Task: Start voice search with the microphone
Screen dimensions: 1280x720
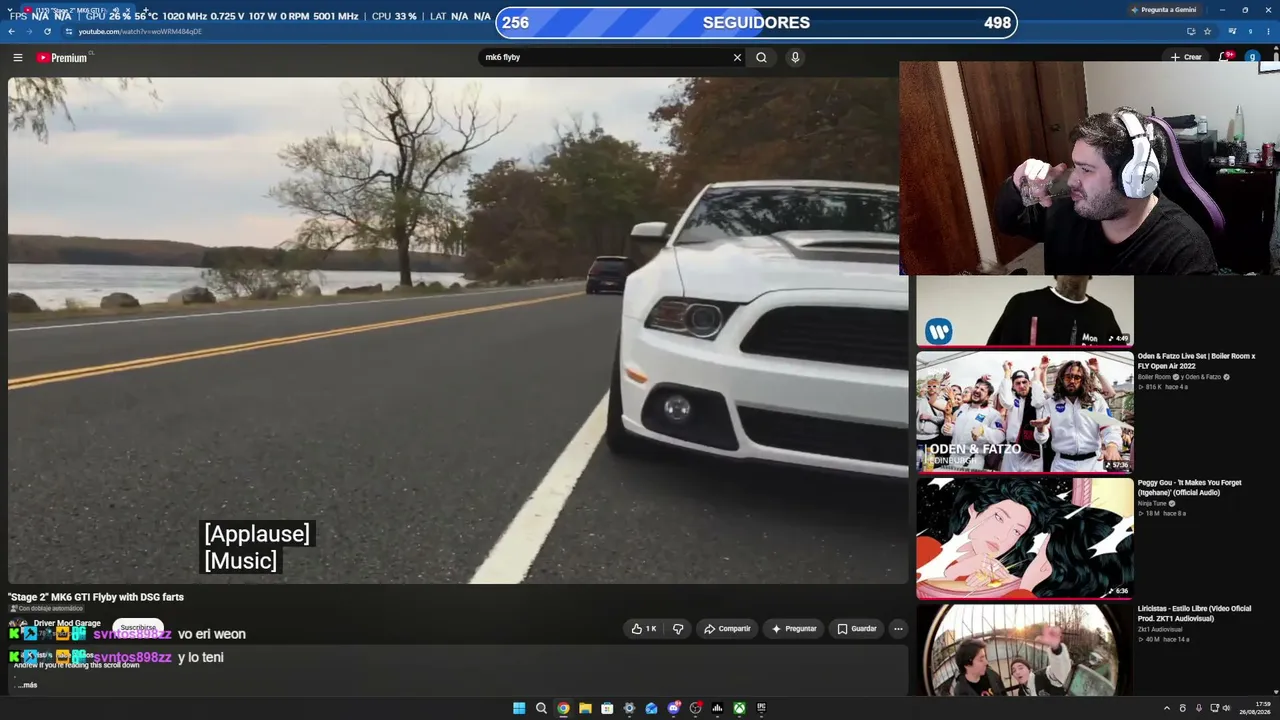Action: coord(795,57)
